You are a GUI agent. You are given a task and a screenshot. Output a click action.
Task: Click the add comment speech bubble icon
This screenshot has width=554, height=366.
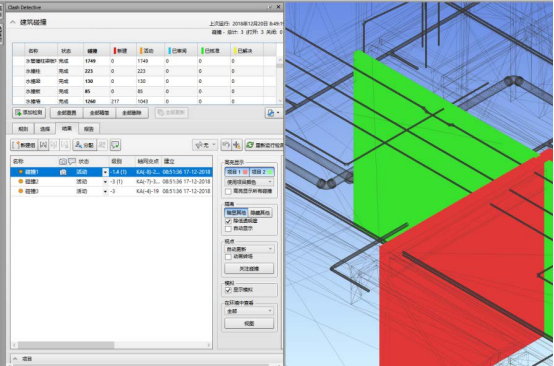click(x=115, y=145)
